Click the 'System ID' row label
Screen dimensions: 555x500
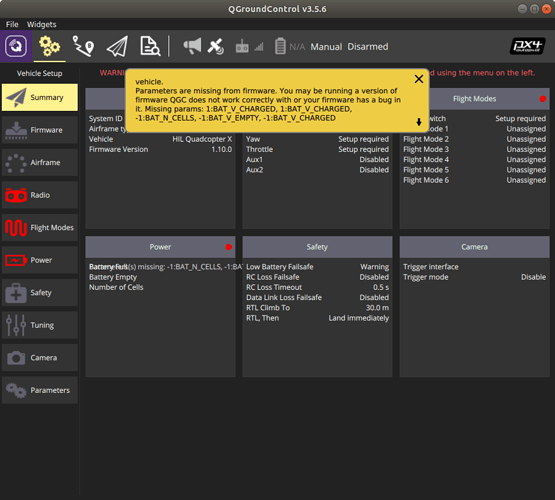pyautogui.click(x=105, y=119)
